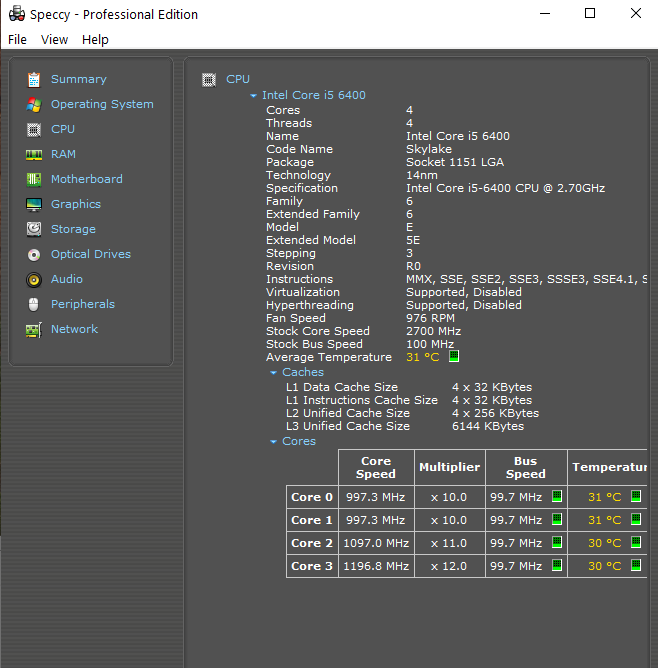
Task: Open the Network section in sidebar
Action: pyautogui.click(x=74, y=329)
